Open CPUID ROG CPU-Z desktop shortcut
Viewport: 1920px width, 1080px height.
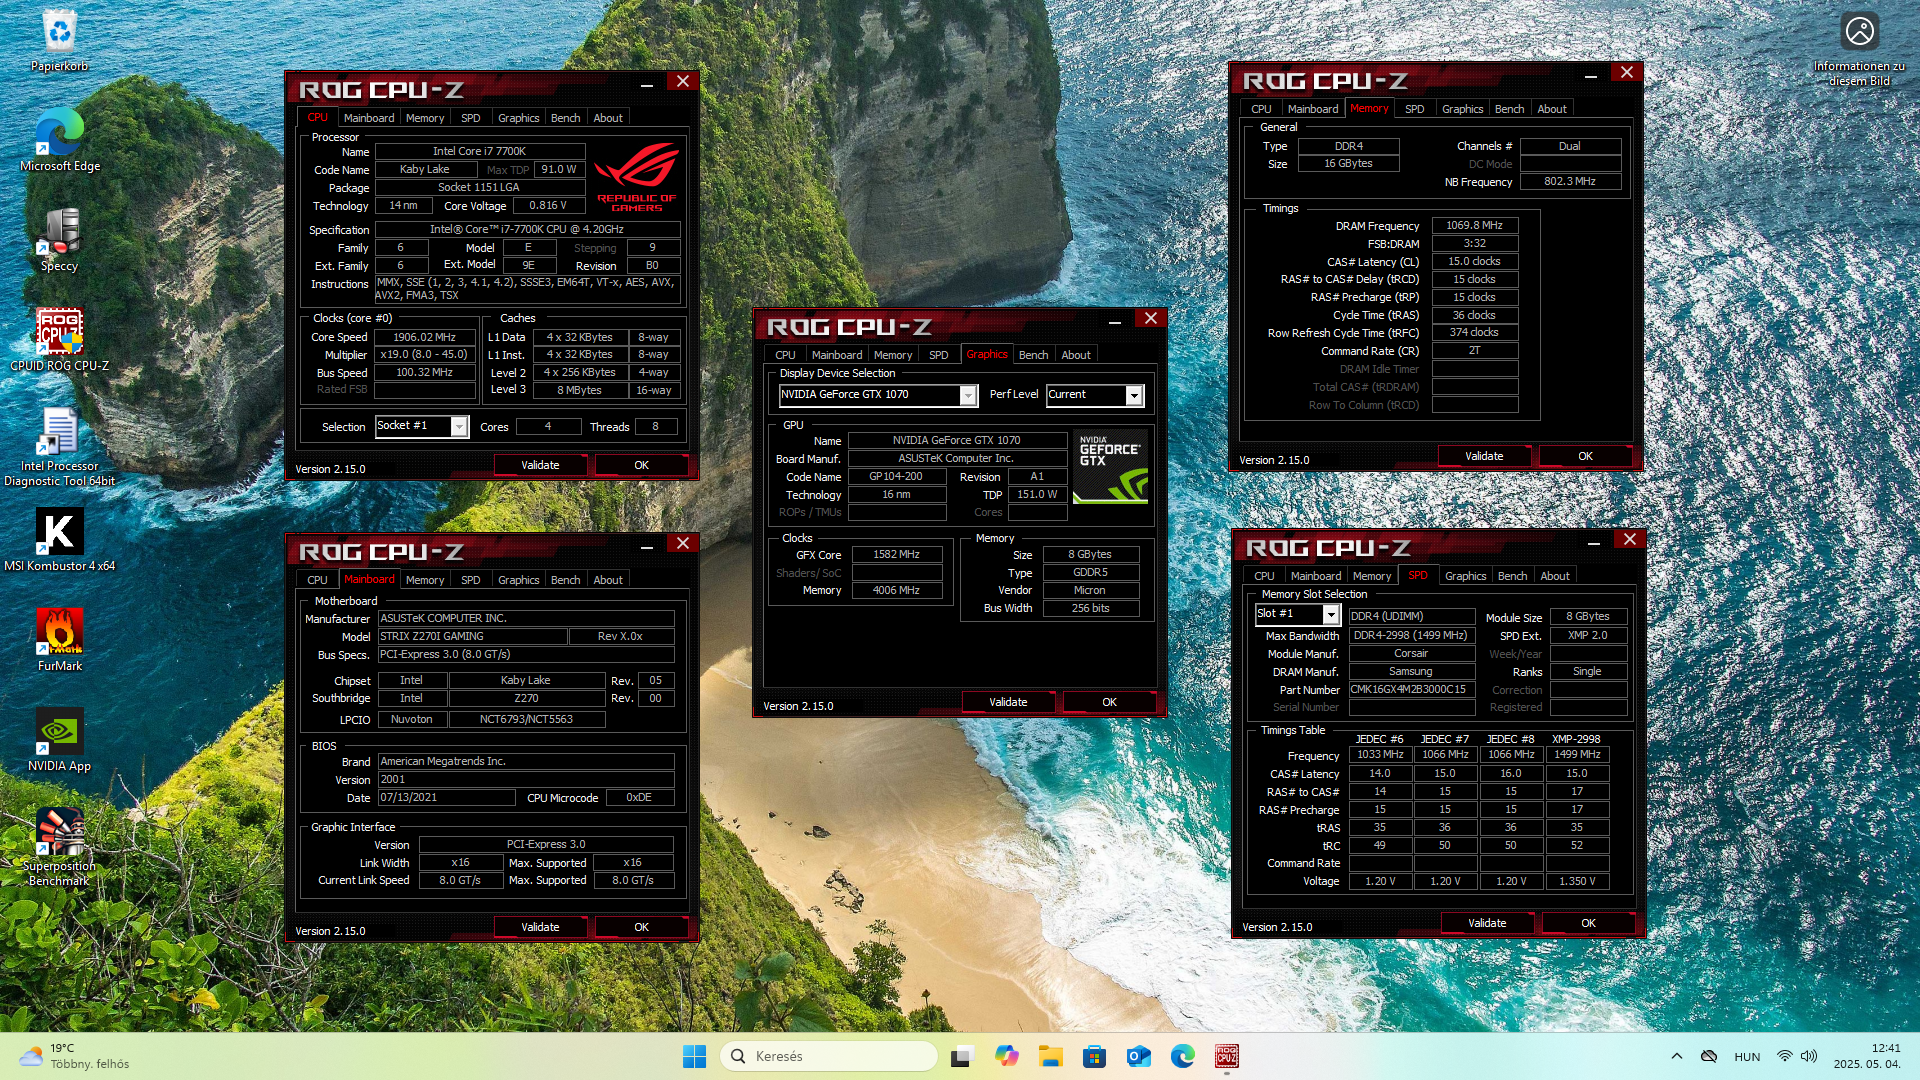(x=60, y=340)
